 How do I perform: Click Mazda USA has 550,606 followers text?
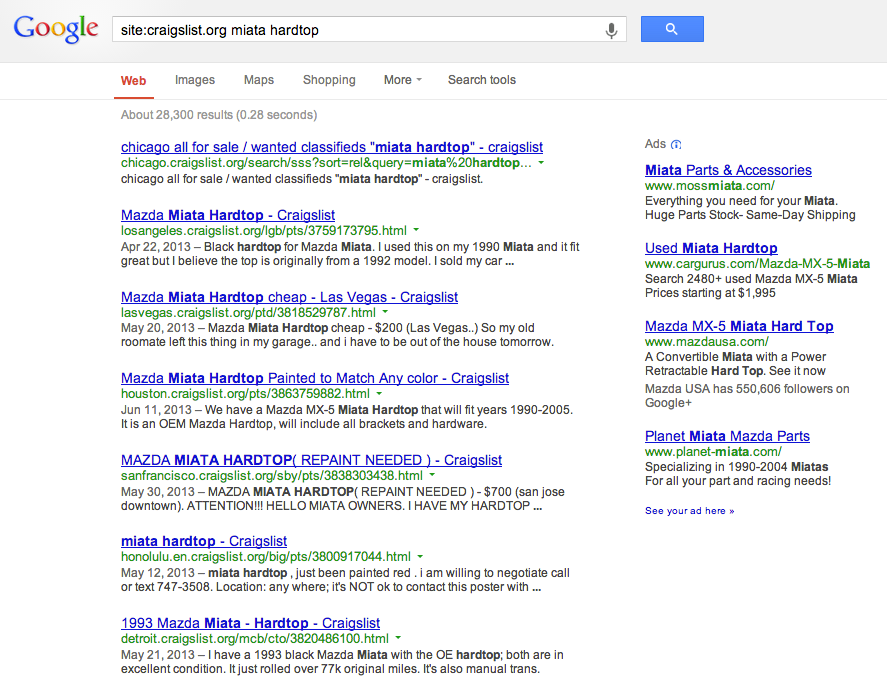click(x=747, y=395)
